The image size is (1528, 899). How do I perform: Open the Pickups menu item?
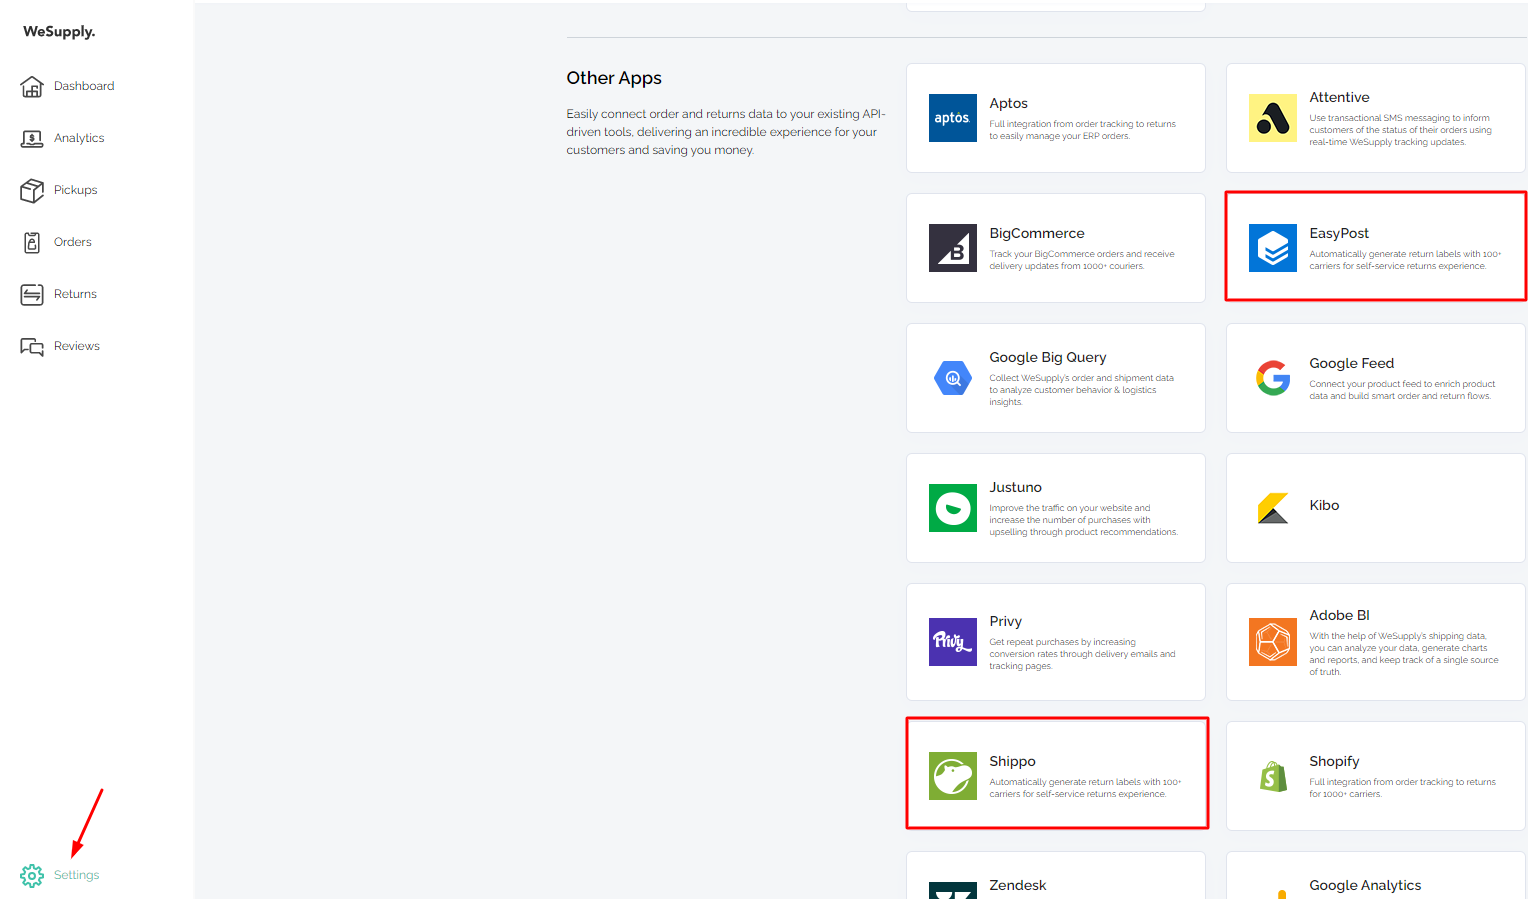[x=76, y=190]
